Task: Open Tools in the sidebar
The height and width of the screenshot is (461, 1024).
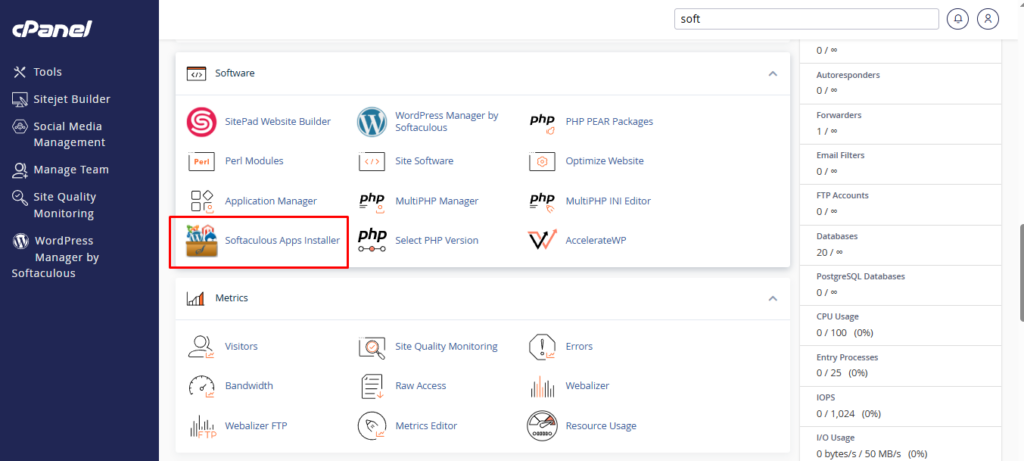Action: tap(38, 72)
